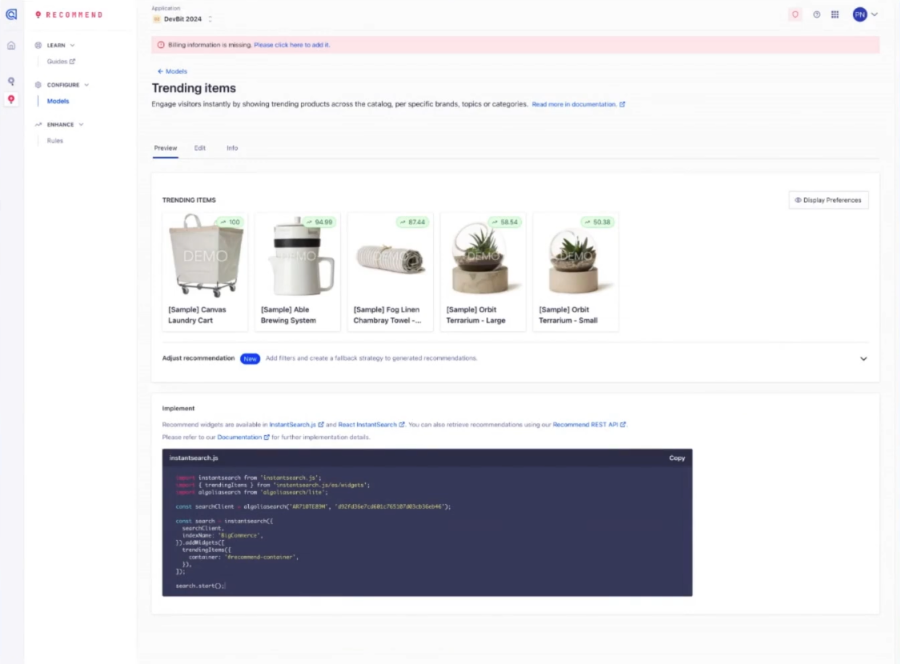Click the 87.44 trending score badge
The image size is (900, 664).
click(412, 222)
